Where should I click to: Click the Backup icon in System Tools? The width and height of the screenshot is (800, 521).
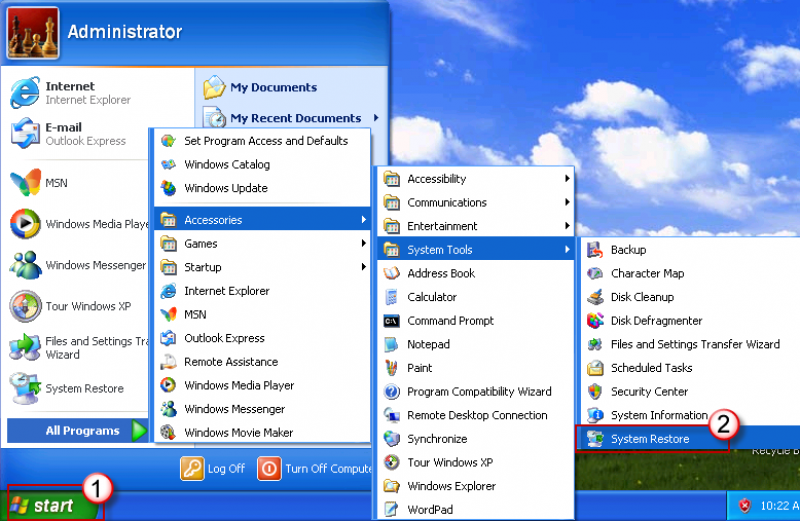(595, 250)
